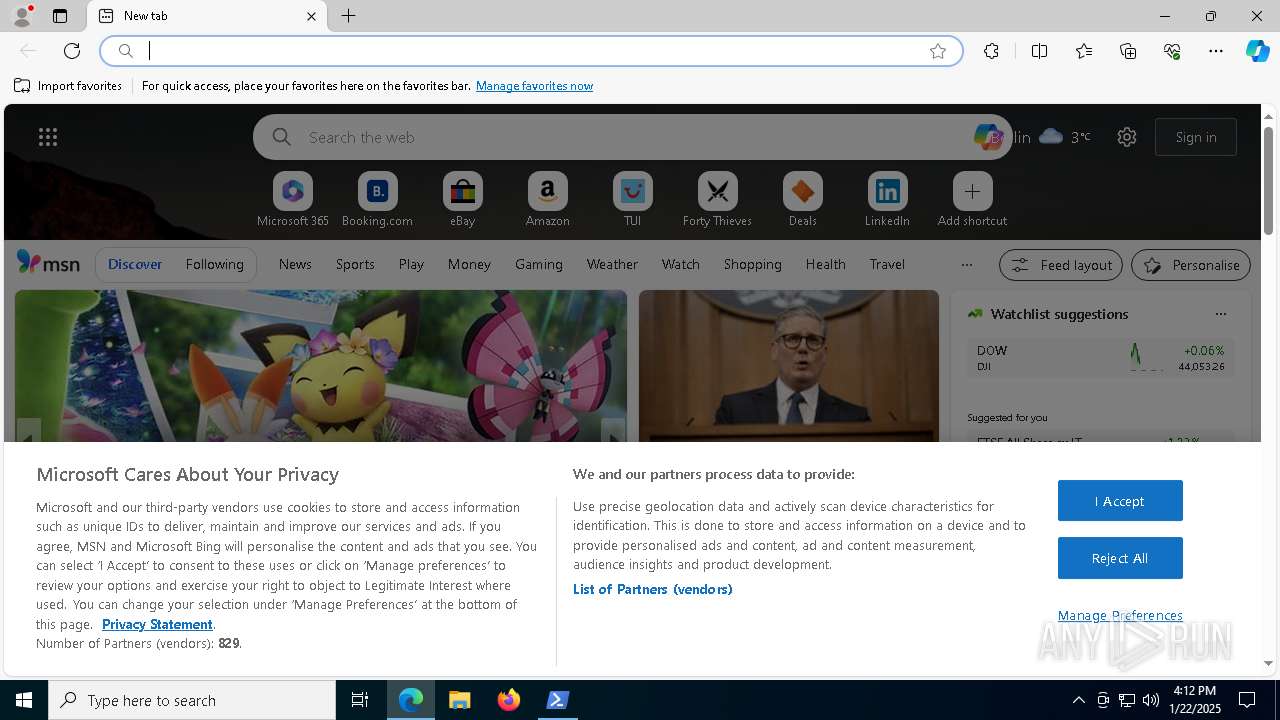The width and height of the screenshot is (1280, 720).
Task: Open the News category
Action: [x=295, y=264]
